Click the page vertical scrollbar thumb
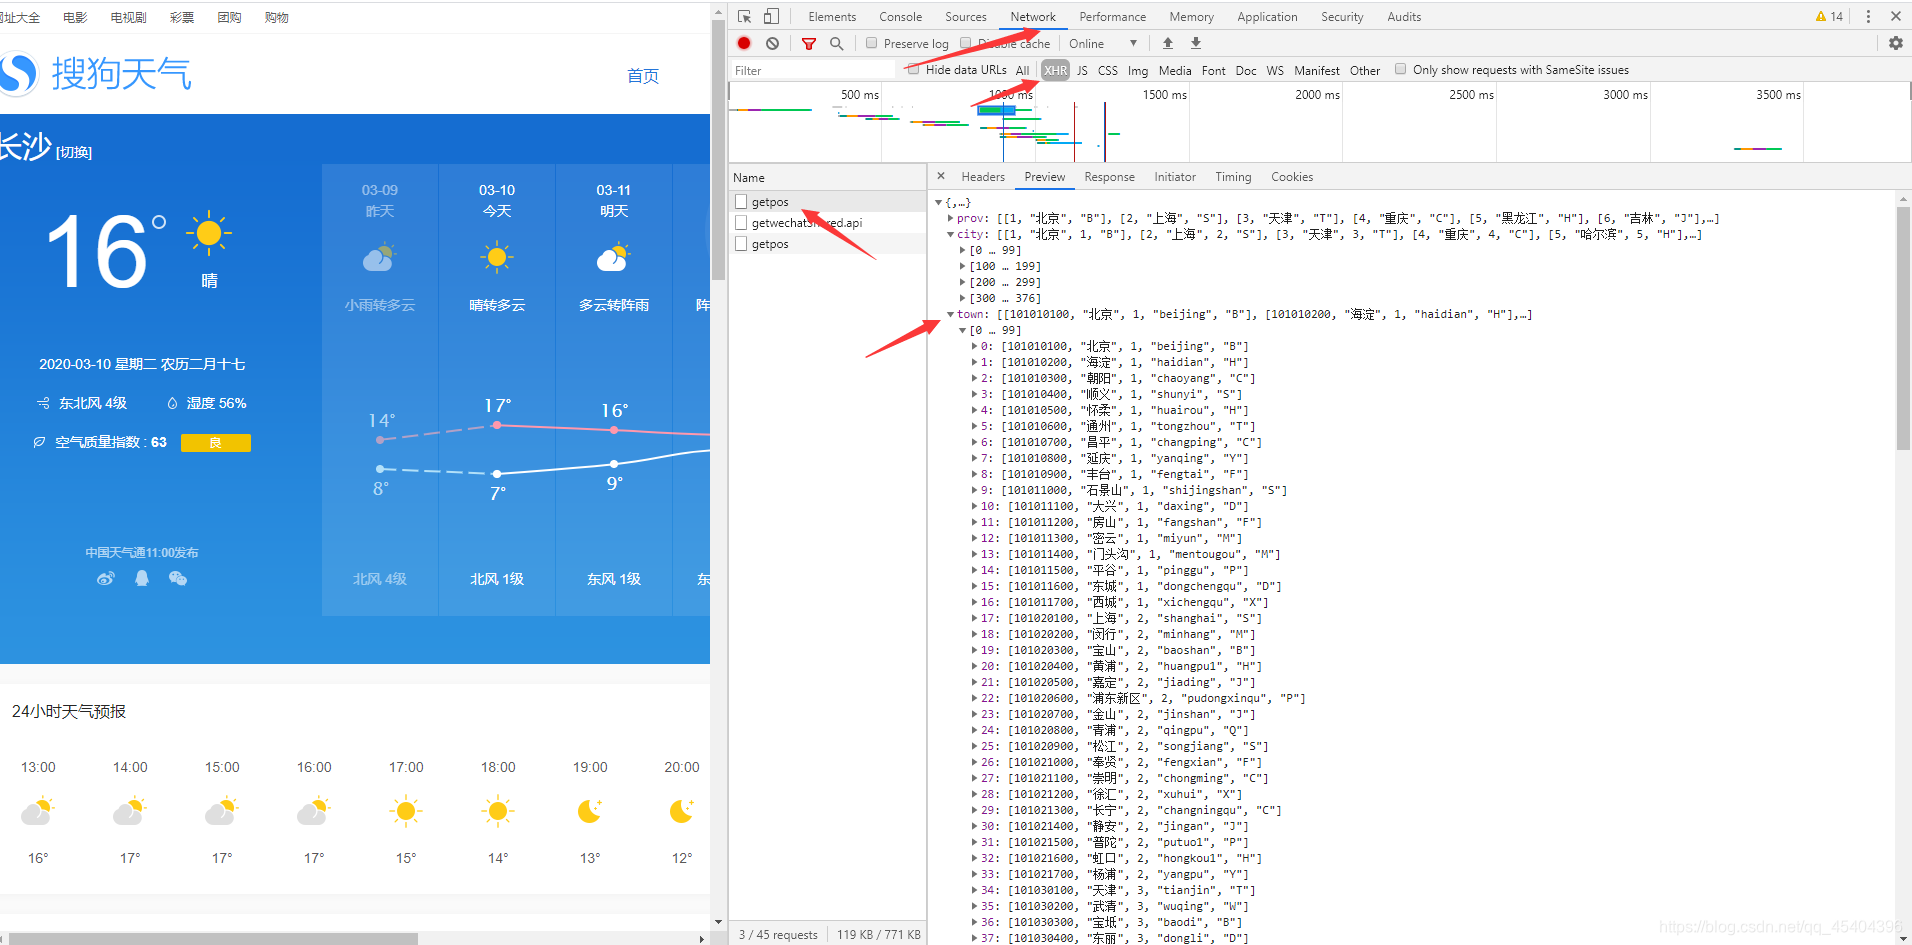The width and height of the screenshot is (1912, 945). tap(718, 150)
